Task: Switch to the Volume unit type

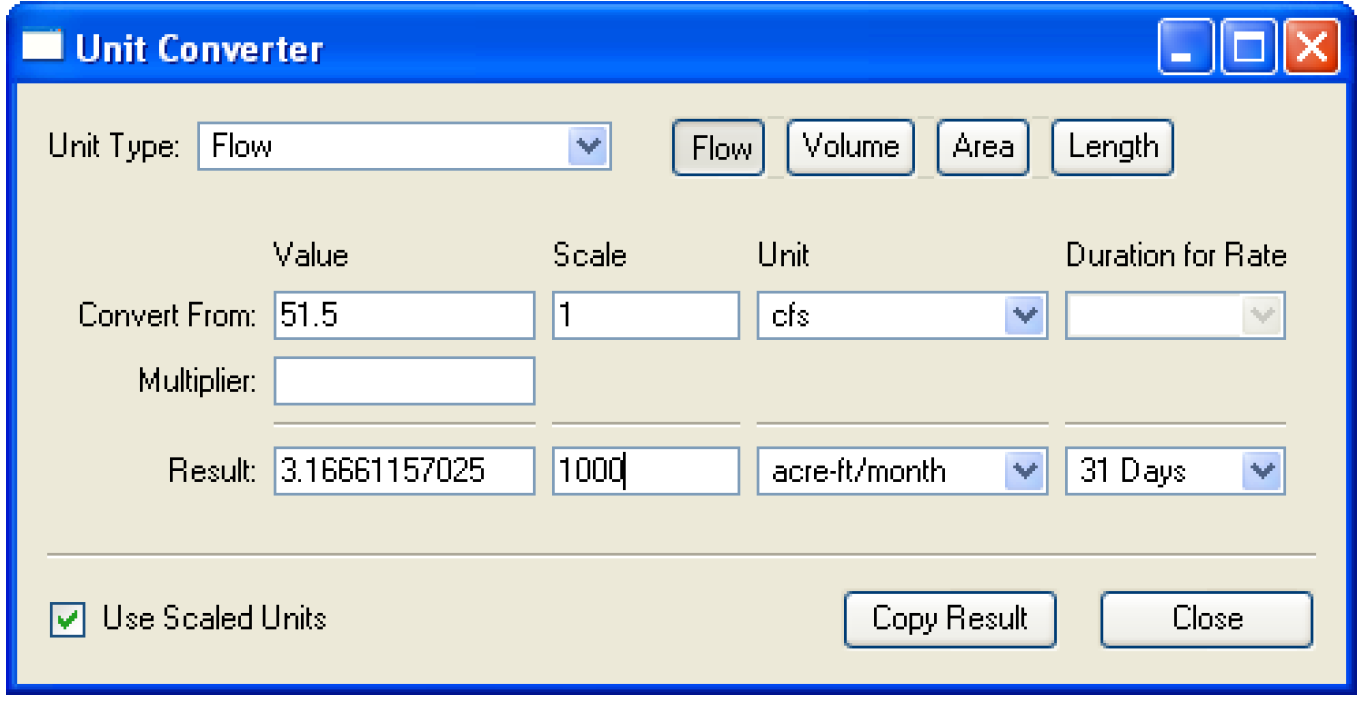Action: [x=850, y=148]
